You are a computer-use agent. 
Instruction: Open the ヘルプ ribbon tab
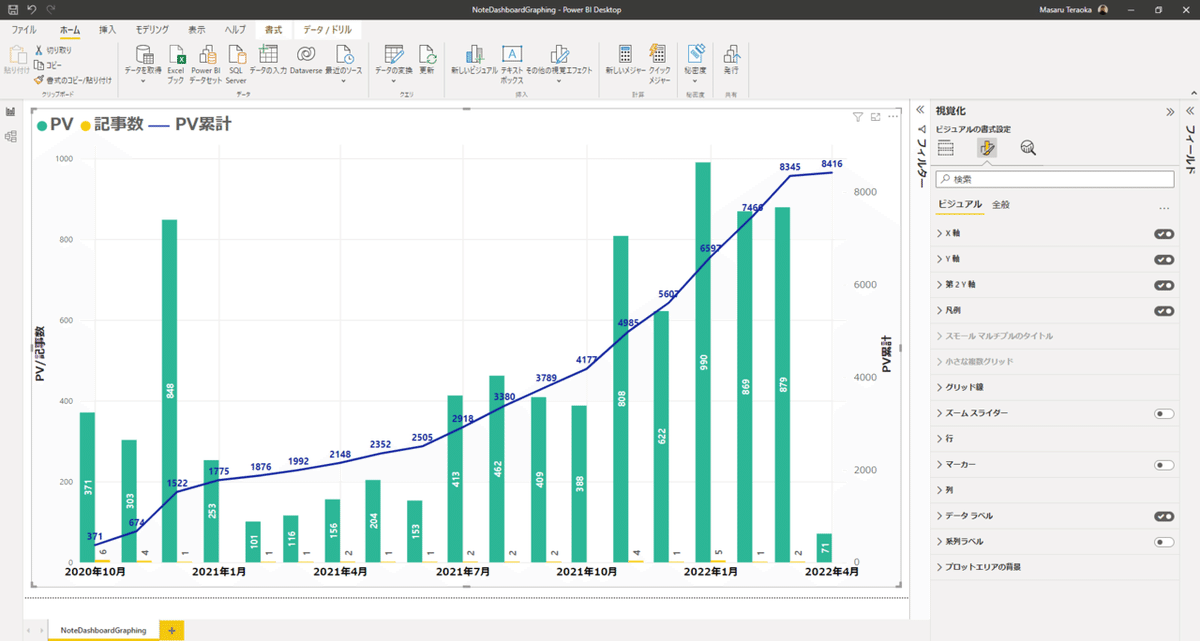click(235, 30)
